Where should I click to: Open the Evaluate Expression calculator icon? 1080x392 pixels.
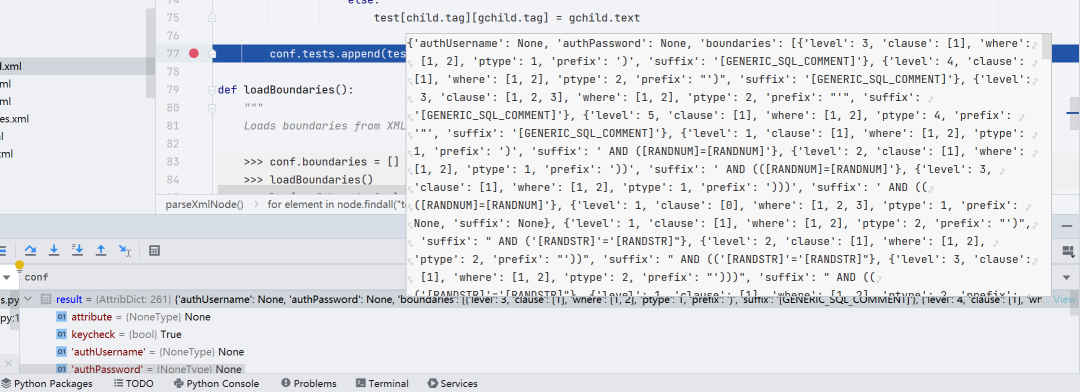[x=154, y=251]
